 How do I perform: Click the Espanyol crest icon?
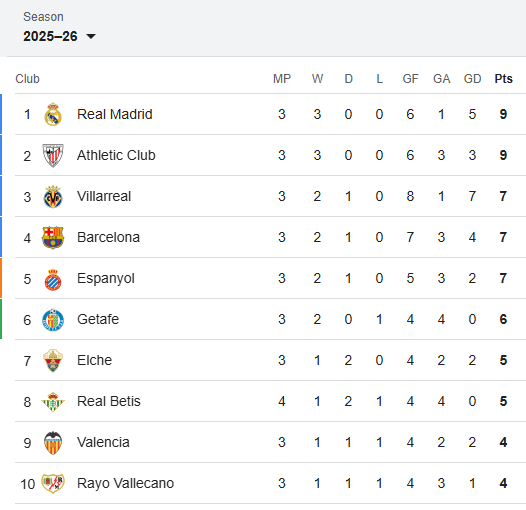point(53,279)
